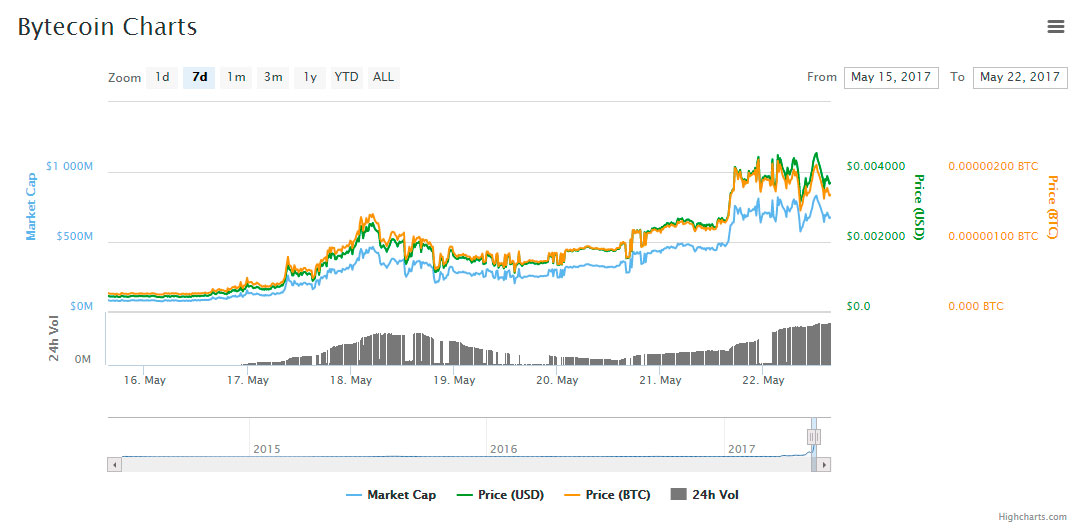The image size is (1085, 529).
Task: Click the 2015 label in navigator
Action: [x=266, y=449]
